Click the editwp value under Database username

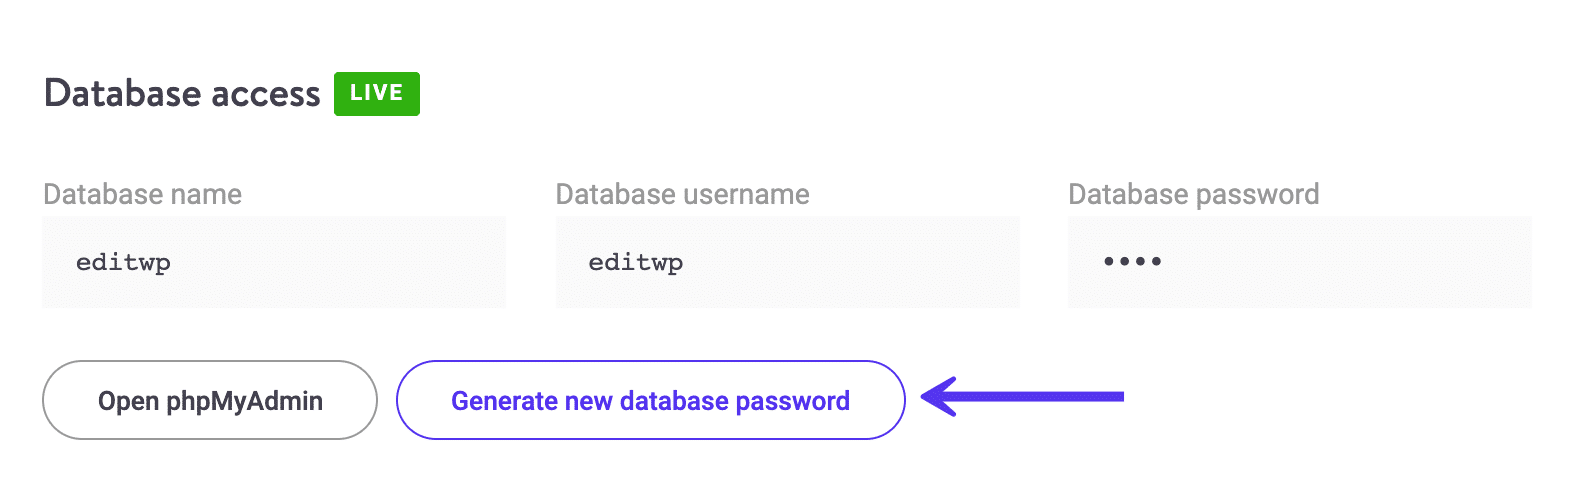click(635, 263)
